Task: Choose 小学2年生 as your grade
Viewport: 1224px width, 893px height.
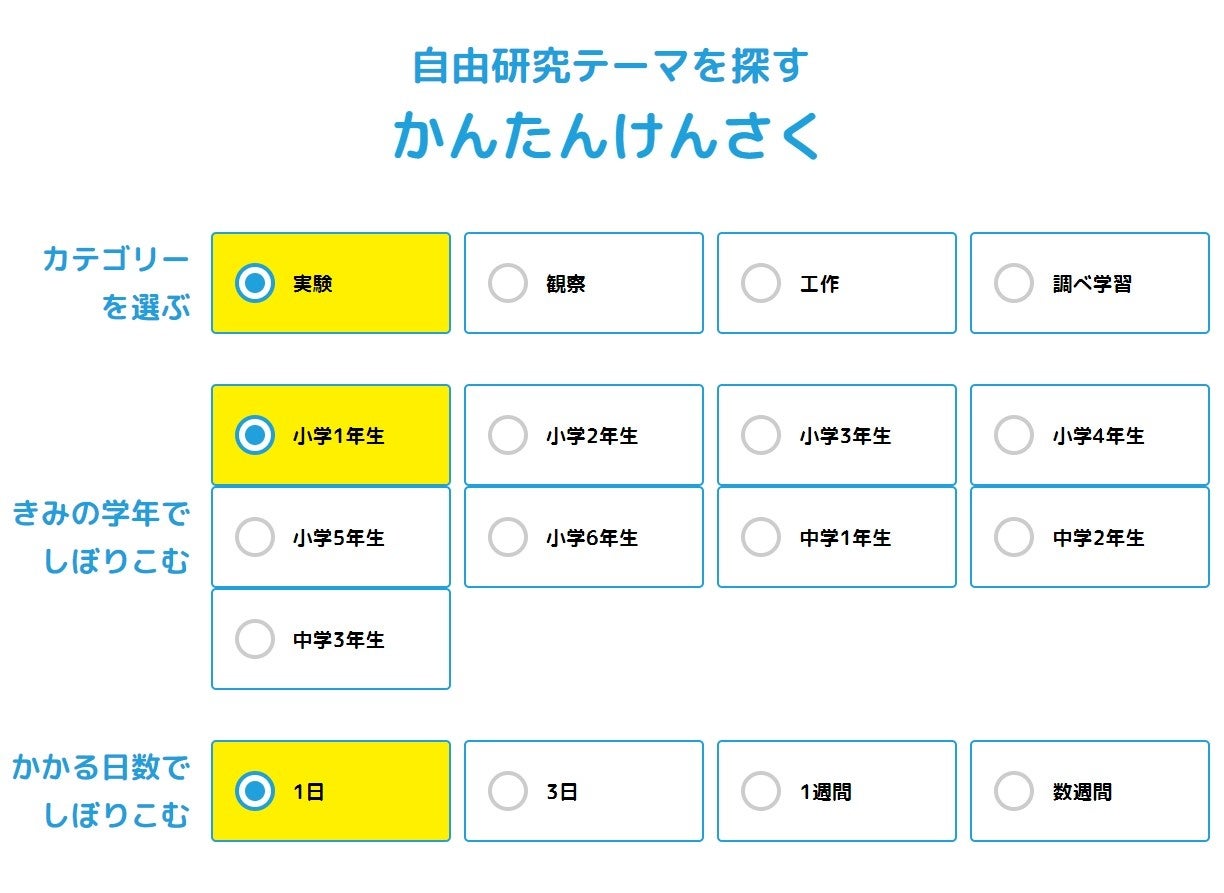Action: click(508, 436)
